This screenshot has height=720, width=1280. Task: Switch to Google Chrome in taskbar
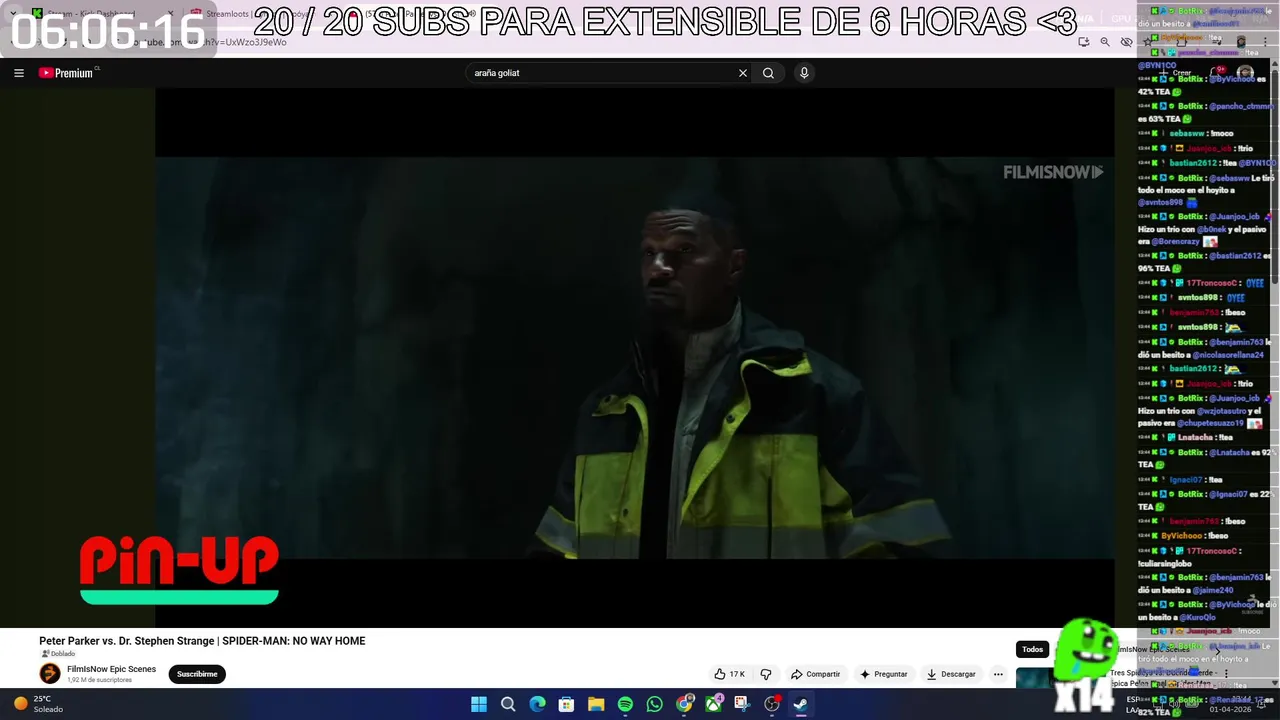(684, 704)
